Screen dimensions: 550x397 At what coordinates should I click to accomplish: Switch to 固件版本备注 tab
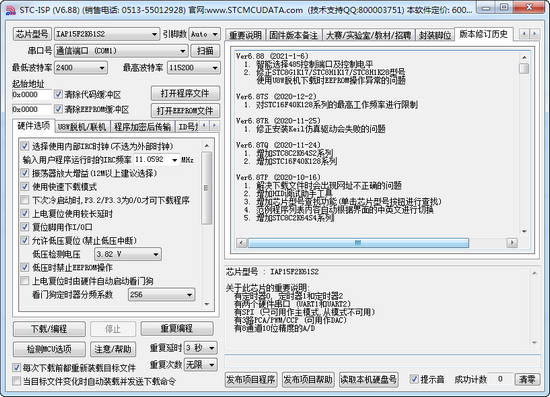point(294,35)
